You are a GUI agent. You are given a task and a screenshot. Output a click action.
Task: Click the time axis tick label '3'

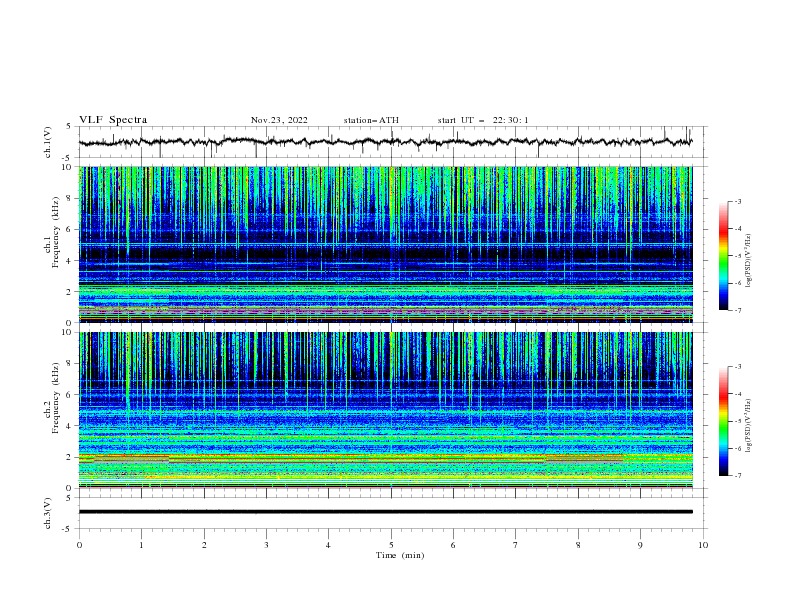pyautogui.click(x=266, y=545)
